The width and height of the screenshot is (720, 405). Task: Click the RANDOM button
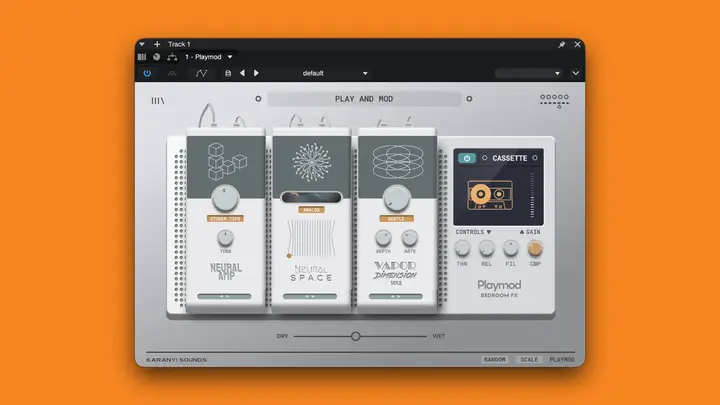coord(495,360)
